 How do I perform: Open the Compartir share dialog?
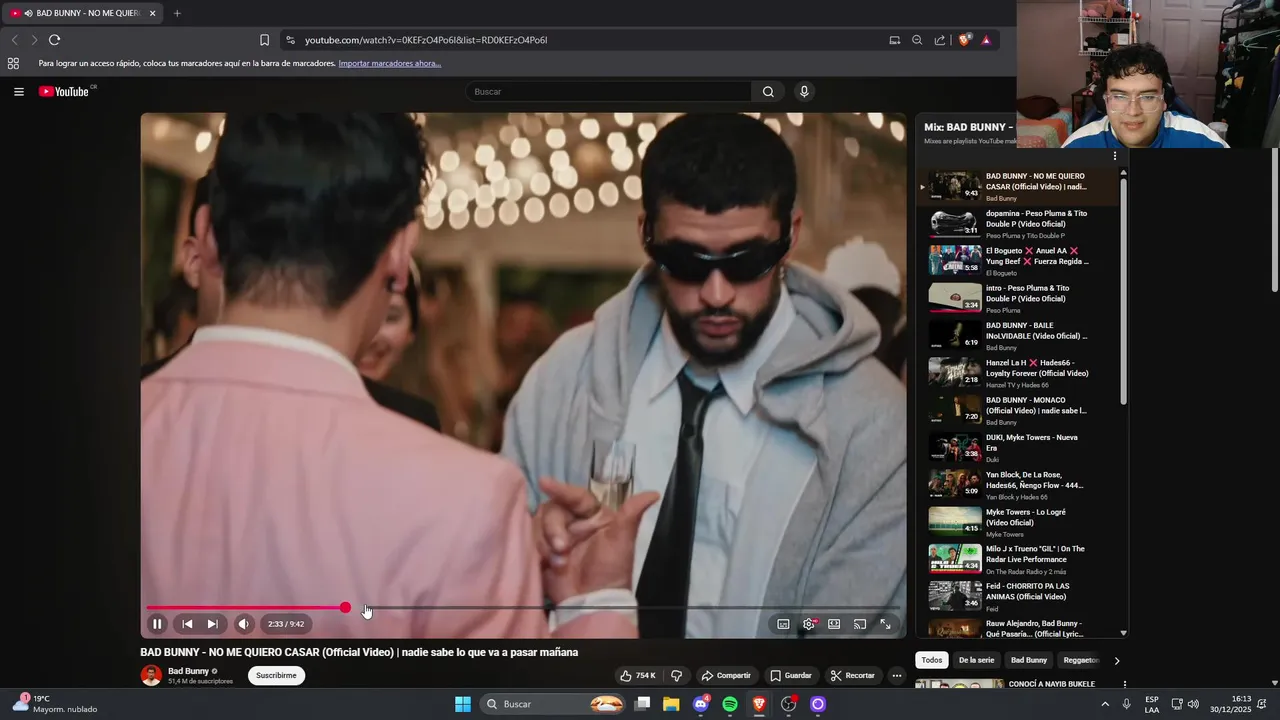coord(726,675)
